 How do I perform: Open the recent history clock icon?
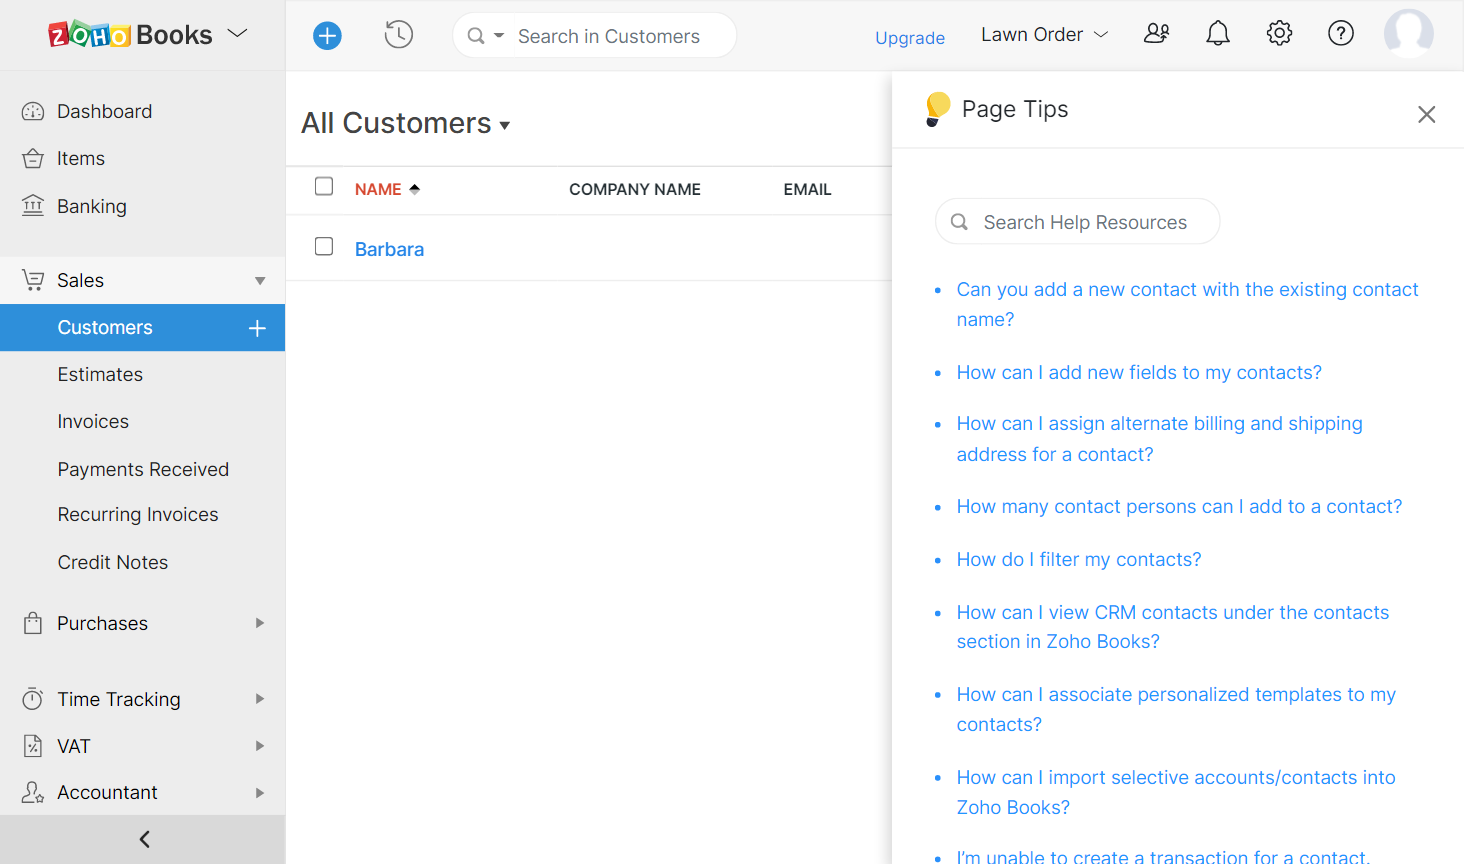click(x=398, y=35)
